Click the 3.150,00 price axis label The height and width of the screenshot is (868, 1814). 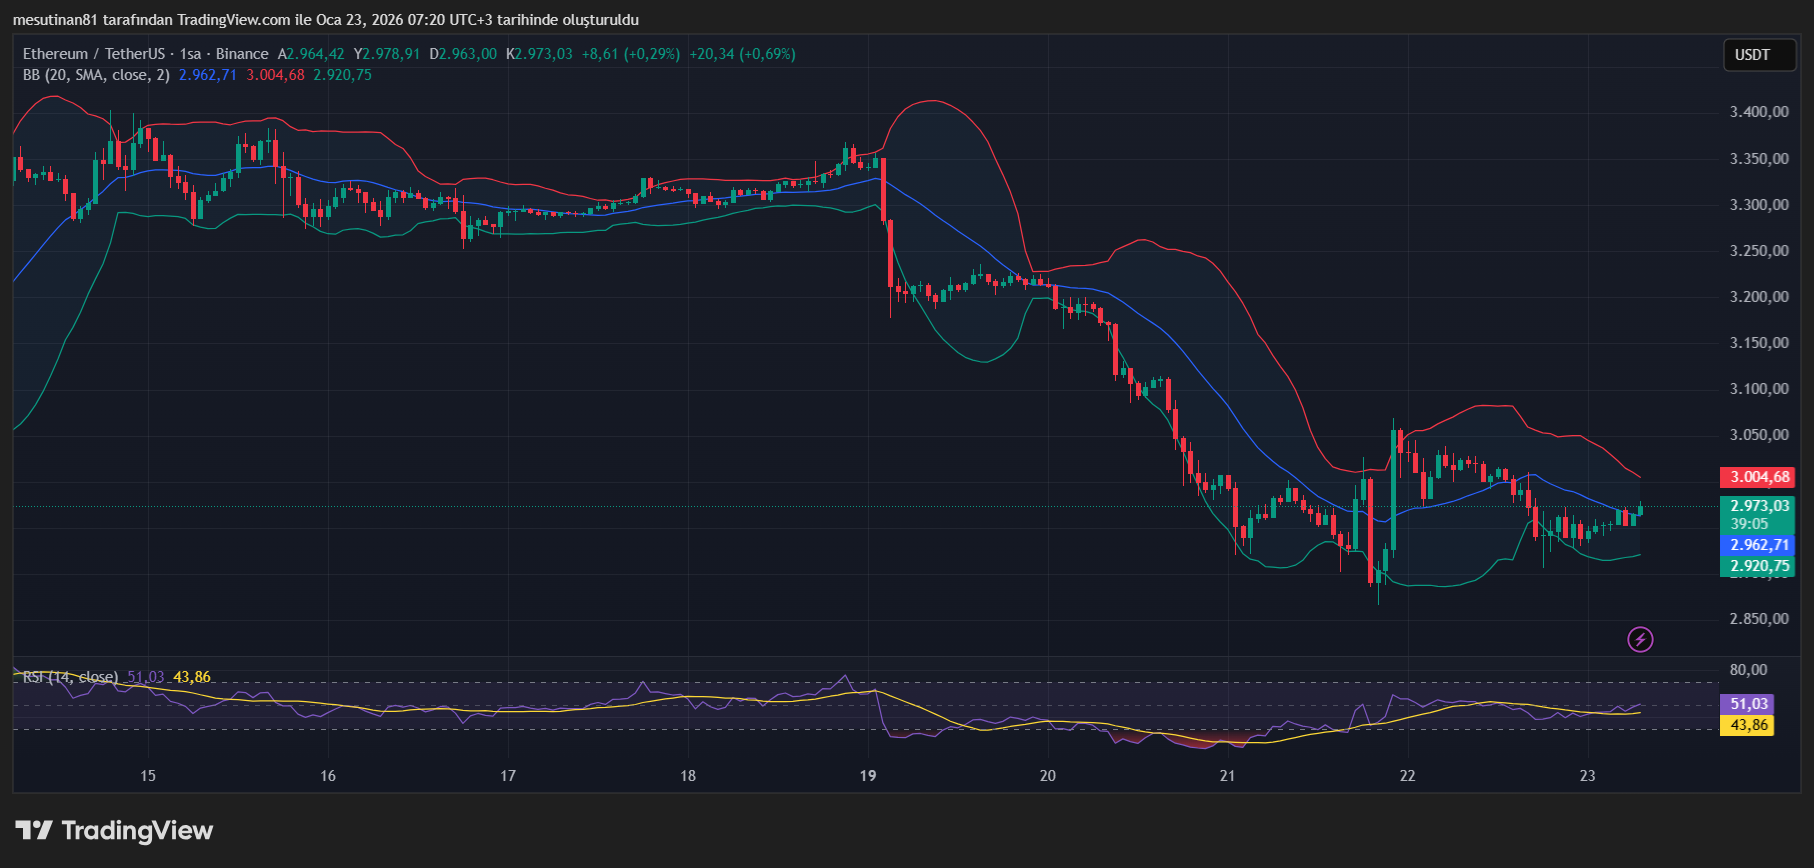1759,343
